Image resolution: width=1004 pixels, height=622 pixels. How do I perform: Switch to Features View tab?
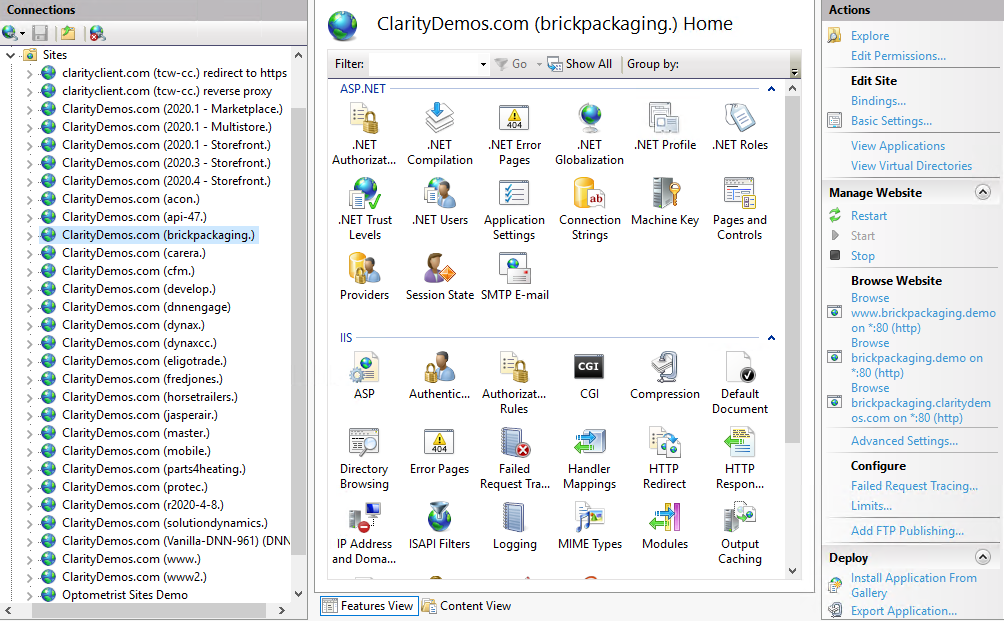(369, 606)
